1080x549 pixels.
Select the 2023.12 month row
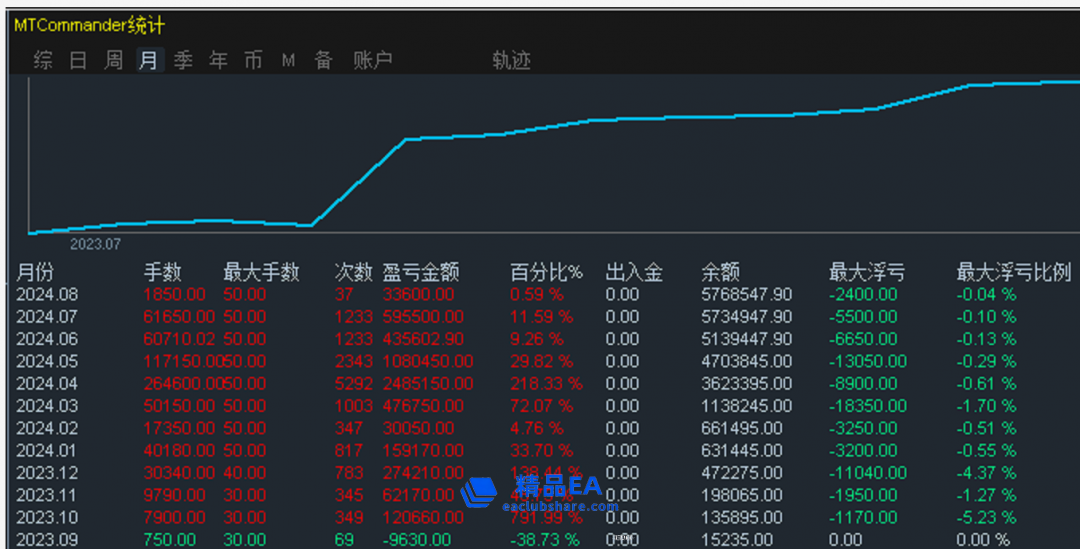[x=544, y=473]
